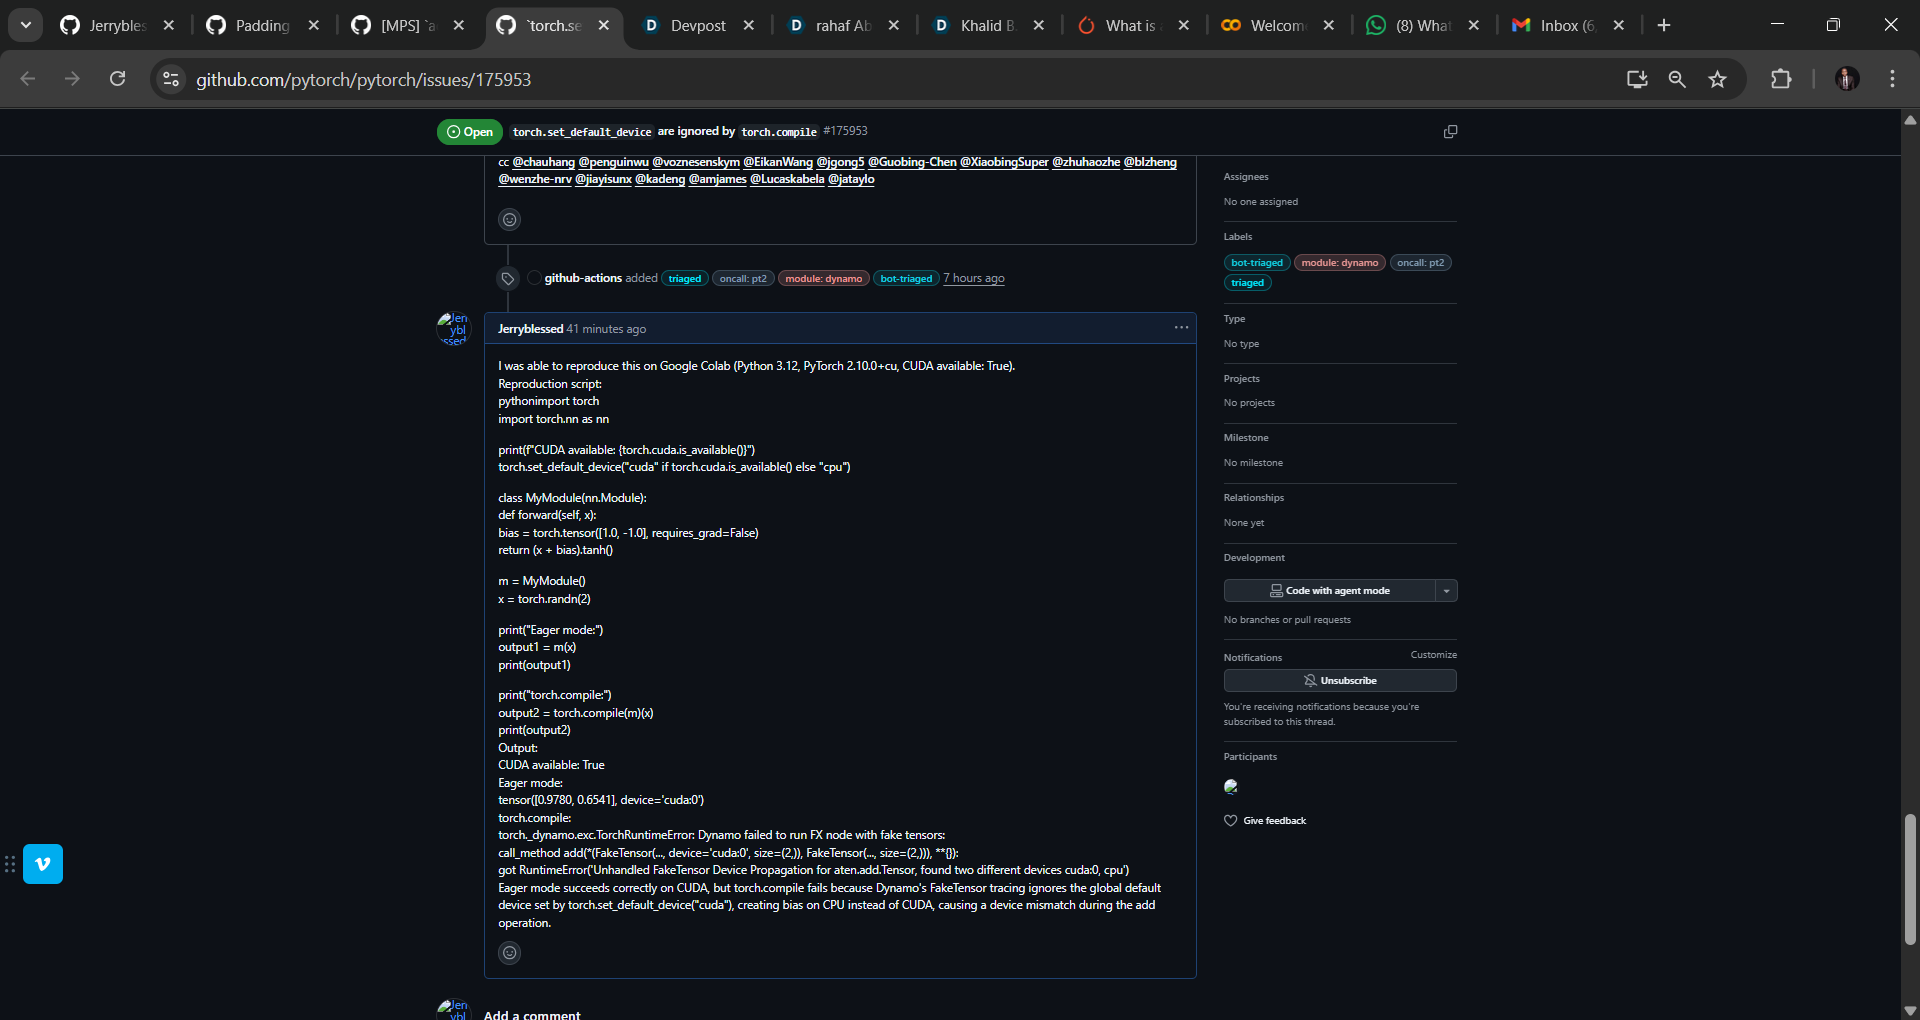Open the Jerryblessed author name link
The width and height of the screenshot is (1920, 1020).
[x=530, y=329]
